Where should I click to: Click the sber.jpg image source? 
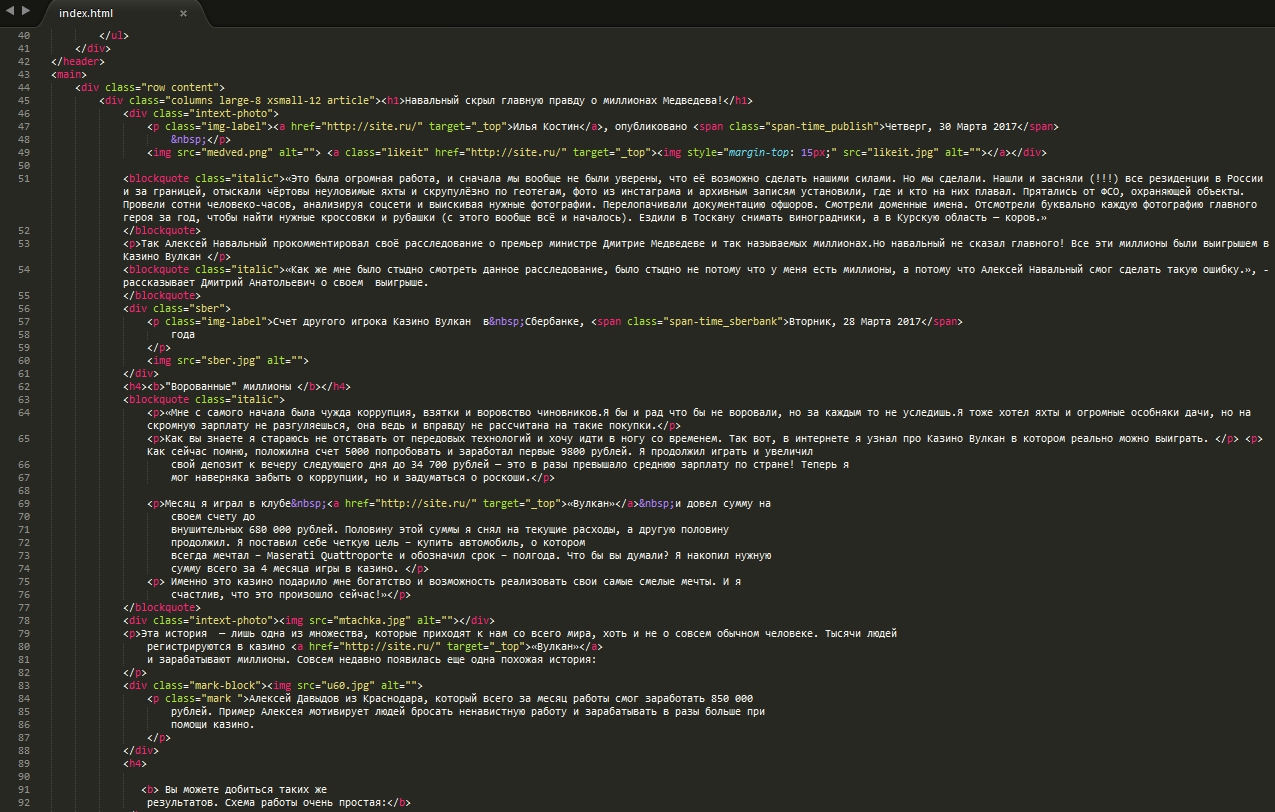coord(233,360)
